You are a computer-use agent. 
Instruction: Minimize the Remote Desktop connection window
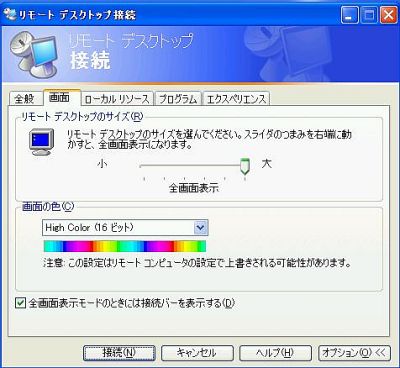click(x=350, y=15)
